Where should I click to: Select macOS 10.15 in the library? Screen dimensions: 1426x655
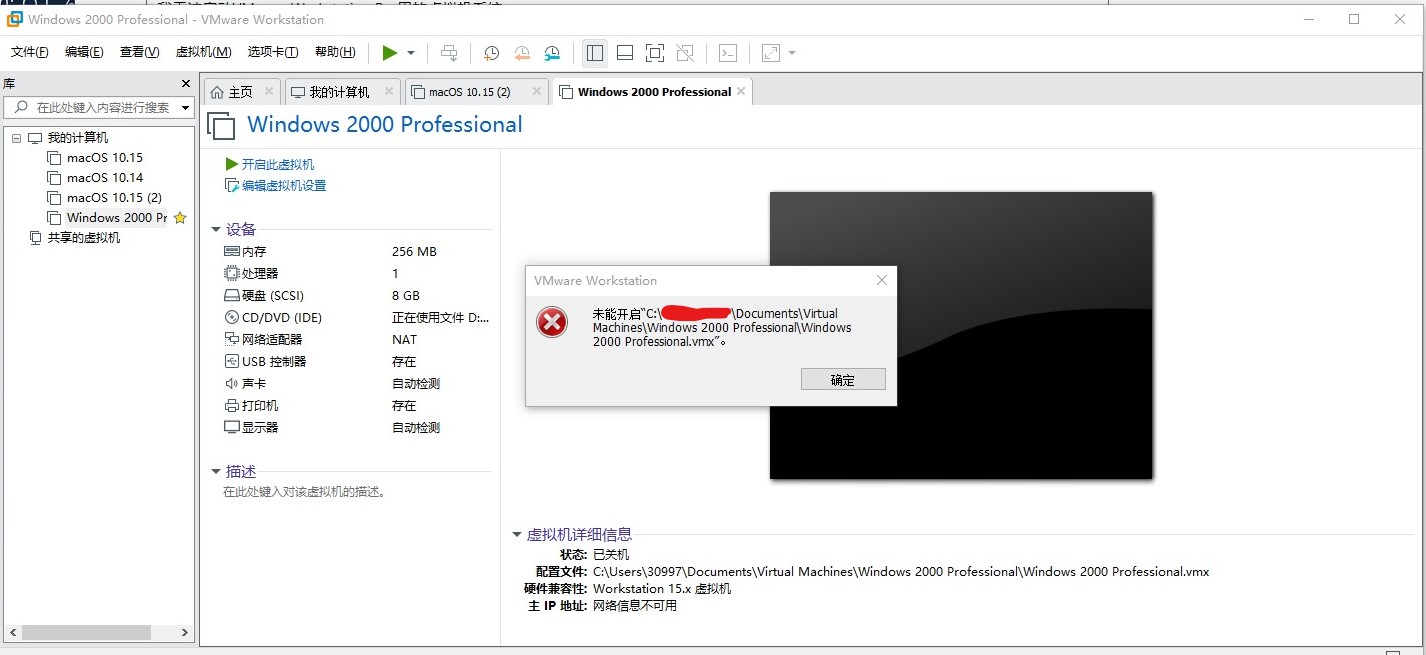105,157
